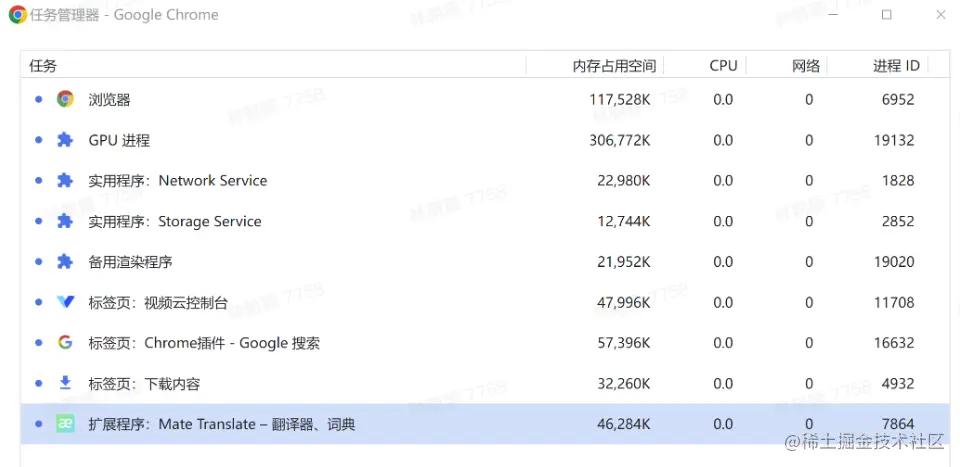Click memory value 22,980K
The image size is (960, 467).
point(624,181)
